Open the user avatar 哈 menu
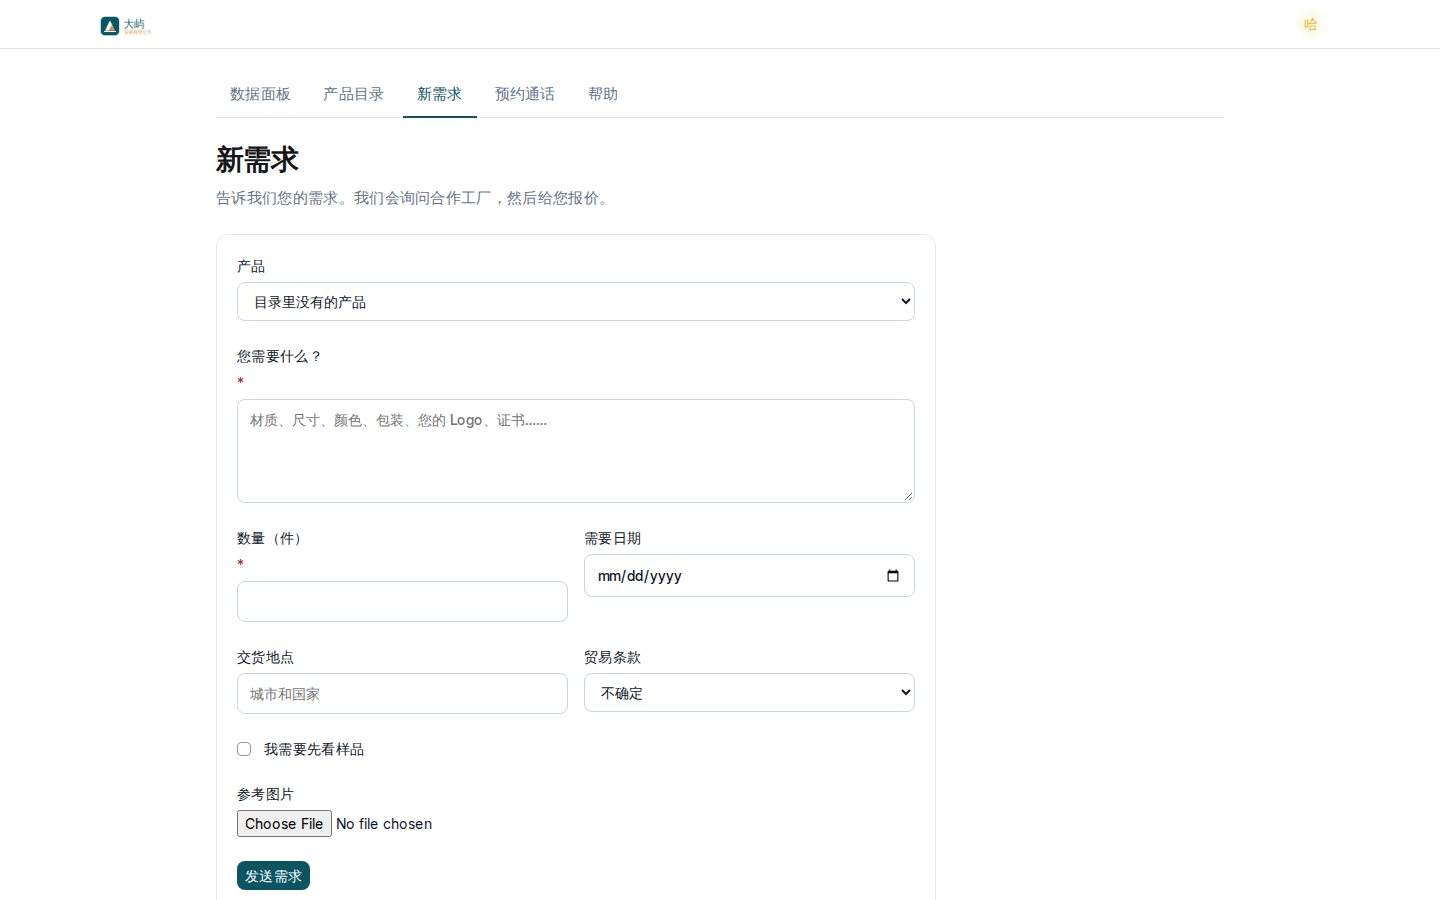The width and height of the screenshot is (1440, 900). pos(1310,24)
